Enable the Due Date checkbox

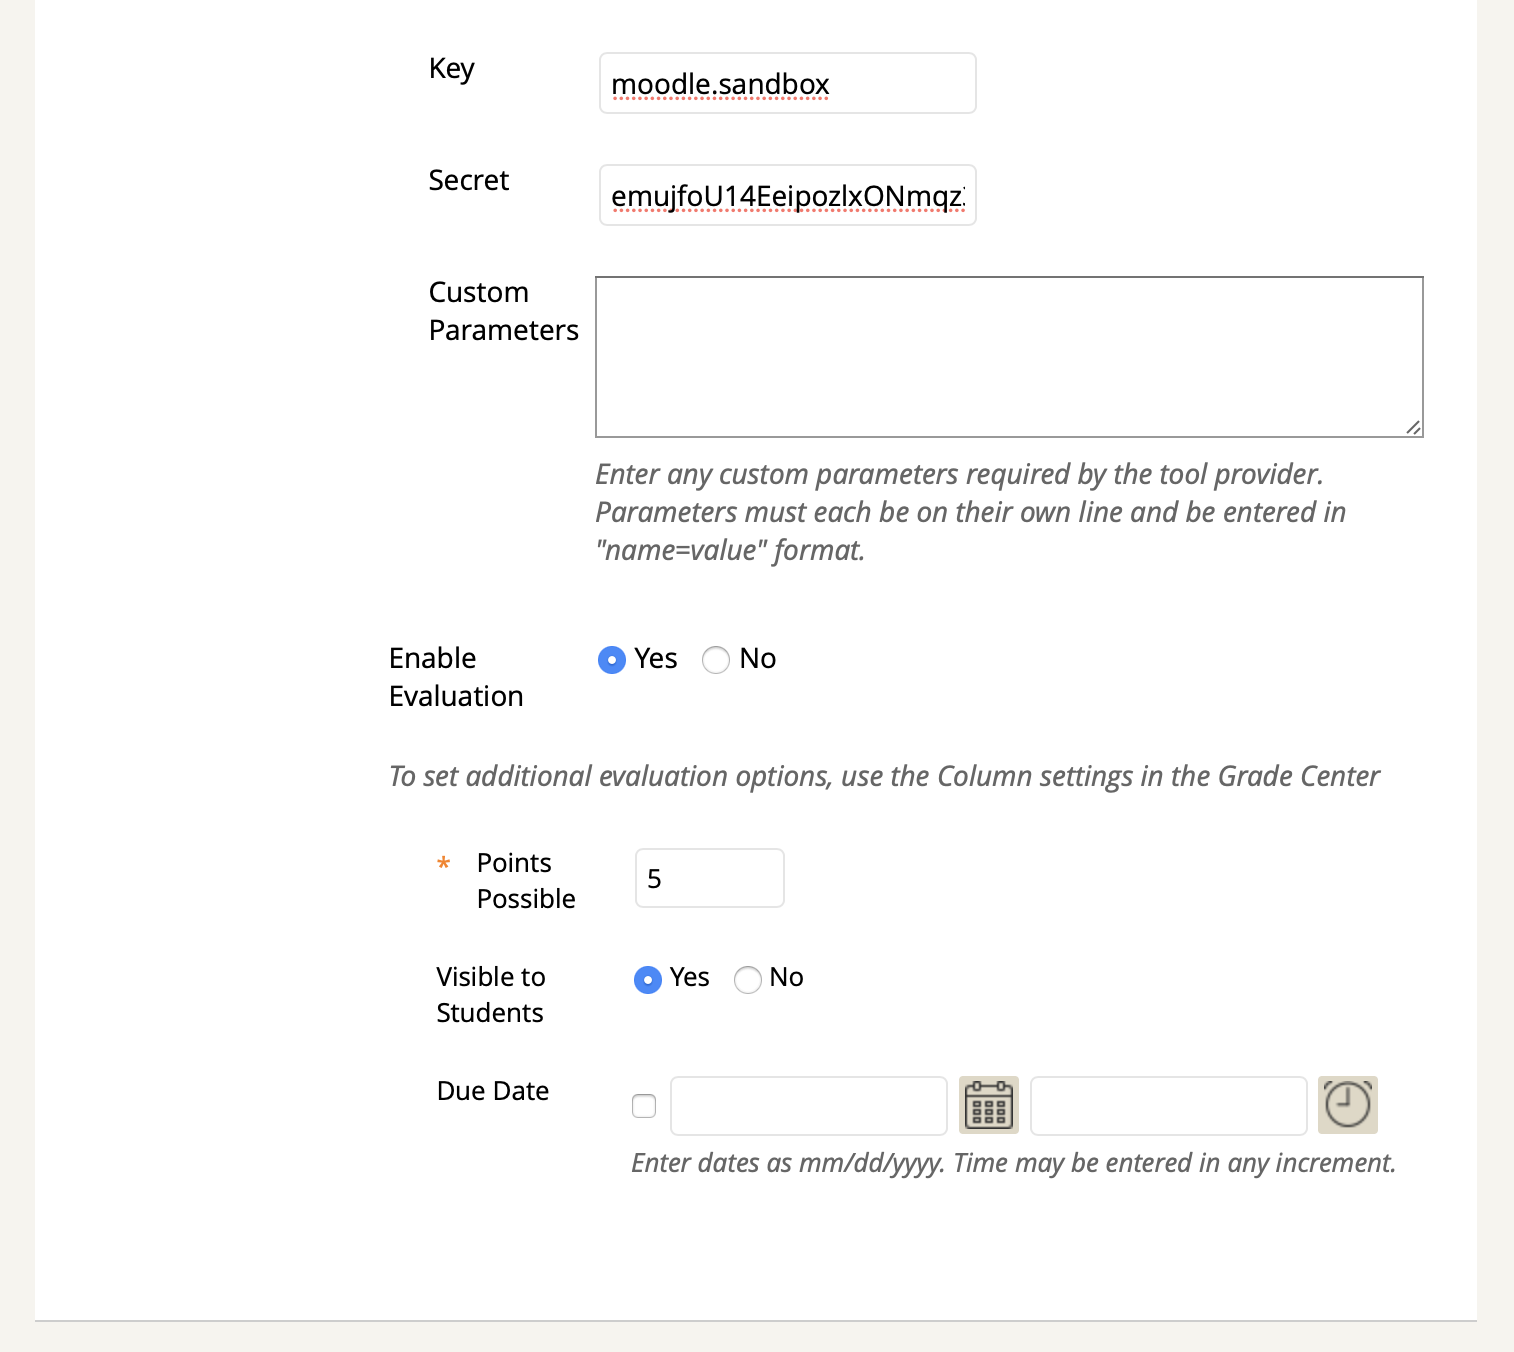[x=644, y=1106]
